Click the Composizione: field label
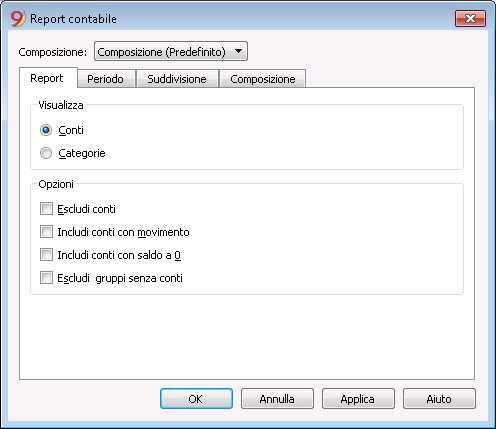The height and width of the screenshot is (429, 496). (x=53, y=52)
